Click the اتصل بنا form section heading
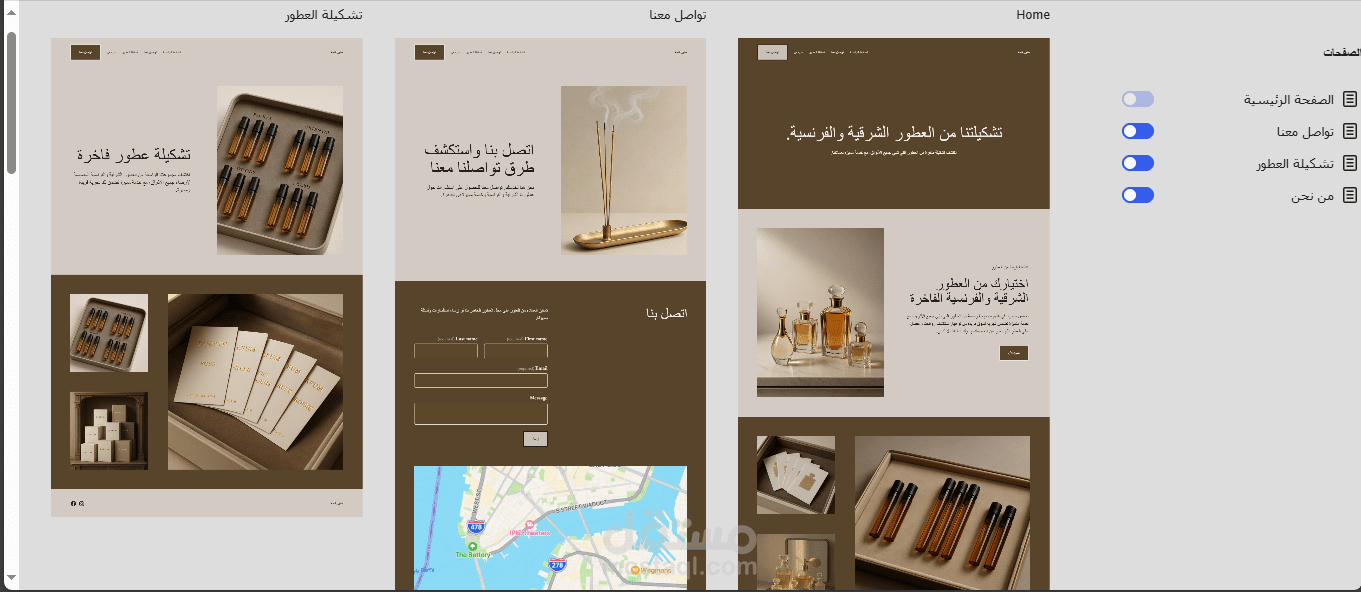Viewport: 1361px width, 592px height. click(667, 314)
